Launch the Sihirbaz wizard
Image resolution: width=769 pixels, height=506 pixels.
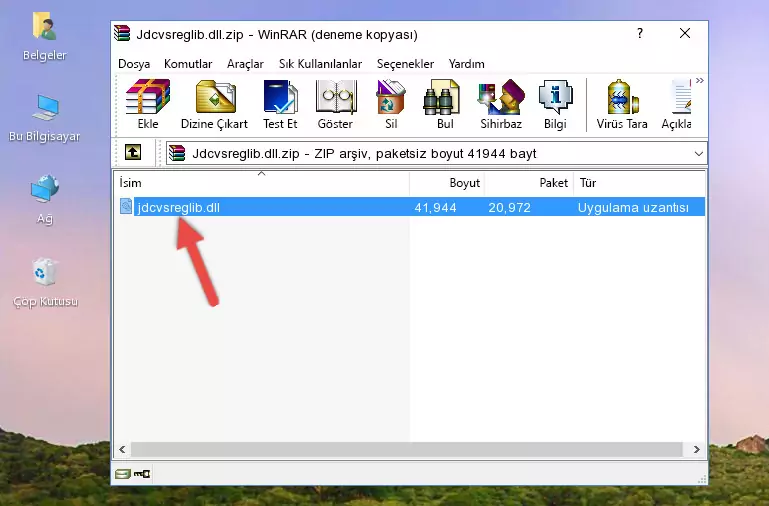pos(501,104)
